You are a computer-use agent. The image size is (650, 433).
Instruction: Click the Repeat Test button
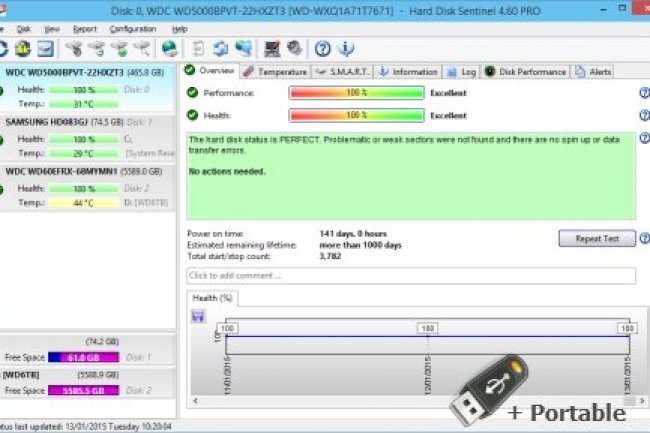coord(597,239)
